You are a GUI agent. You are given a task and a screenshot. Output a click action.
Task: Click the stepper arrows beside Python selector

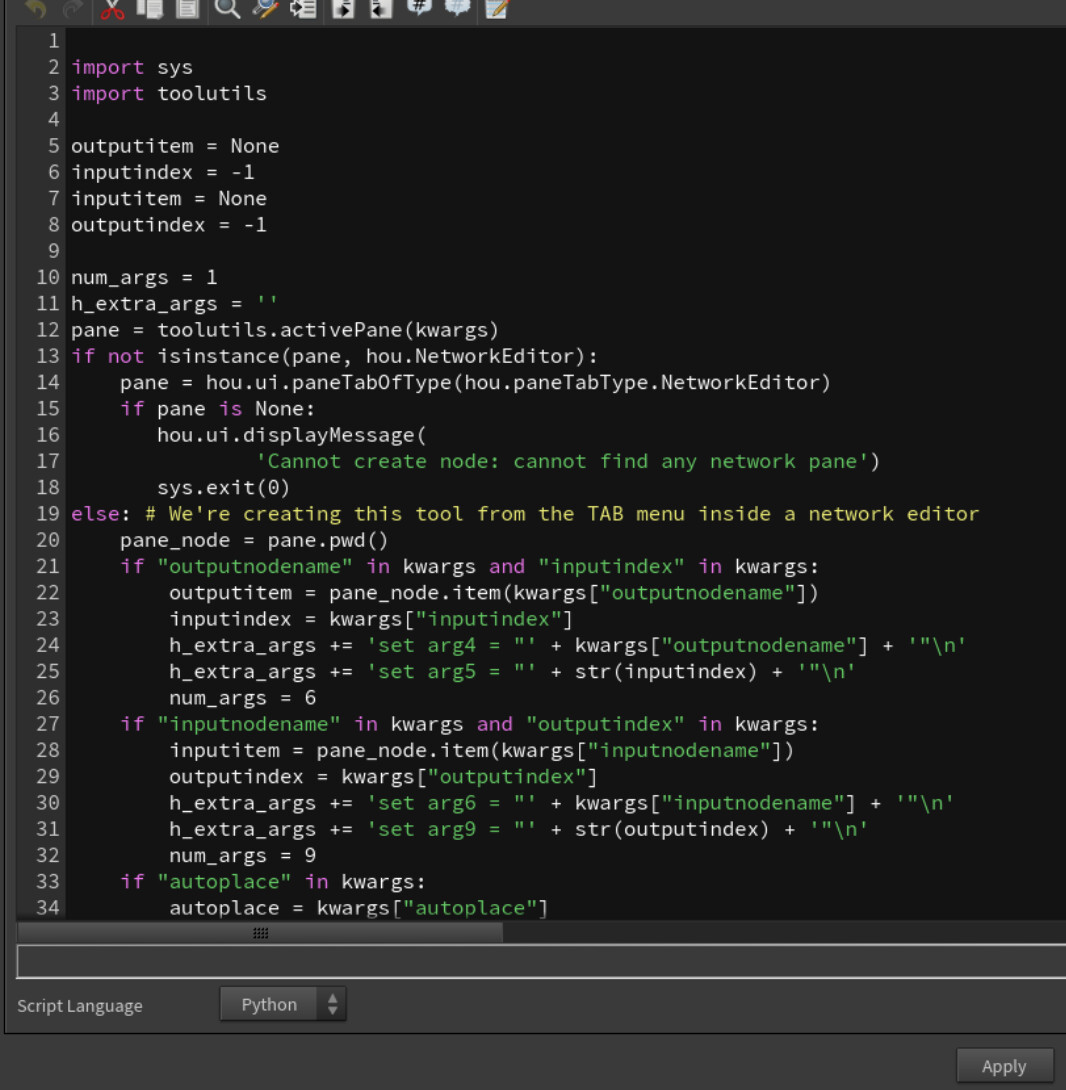(333, 1005)
